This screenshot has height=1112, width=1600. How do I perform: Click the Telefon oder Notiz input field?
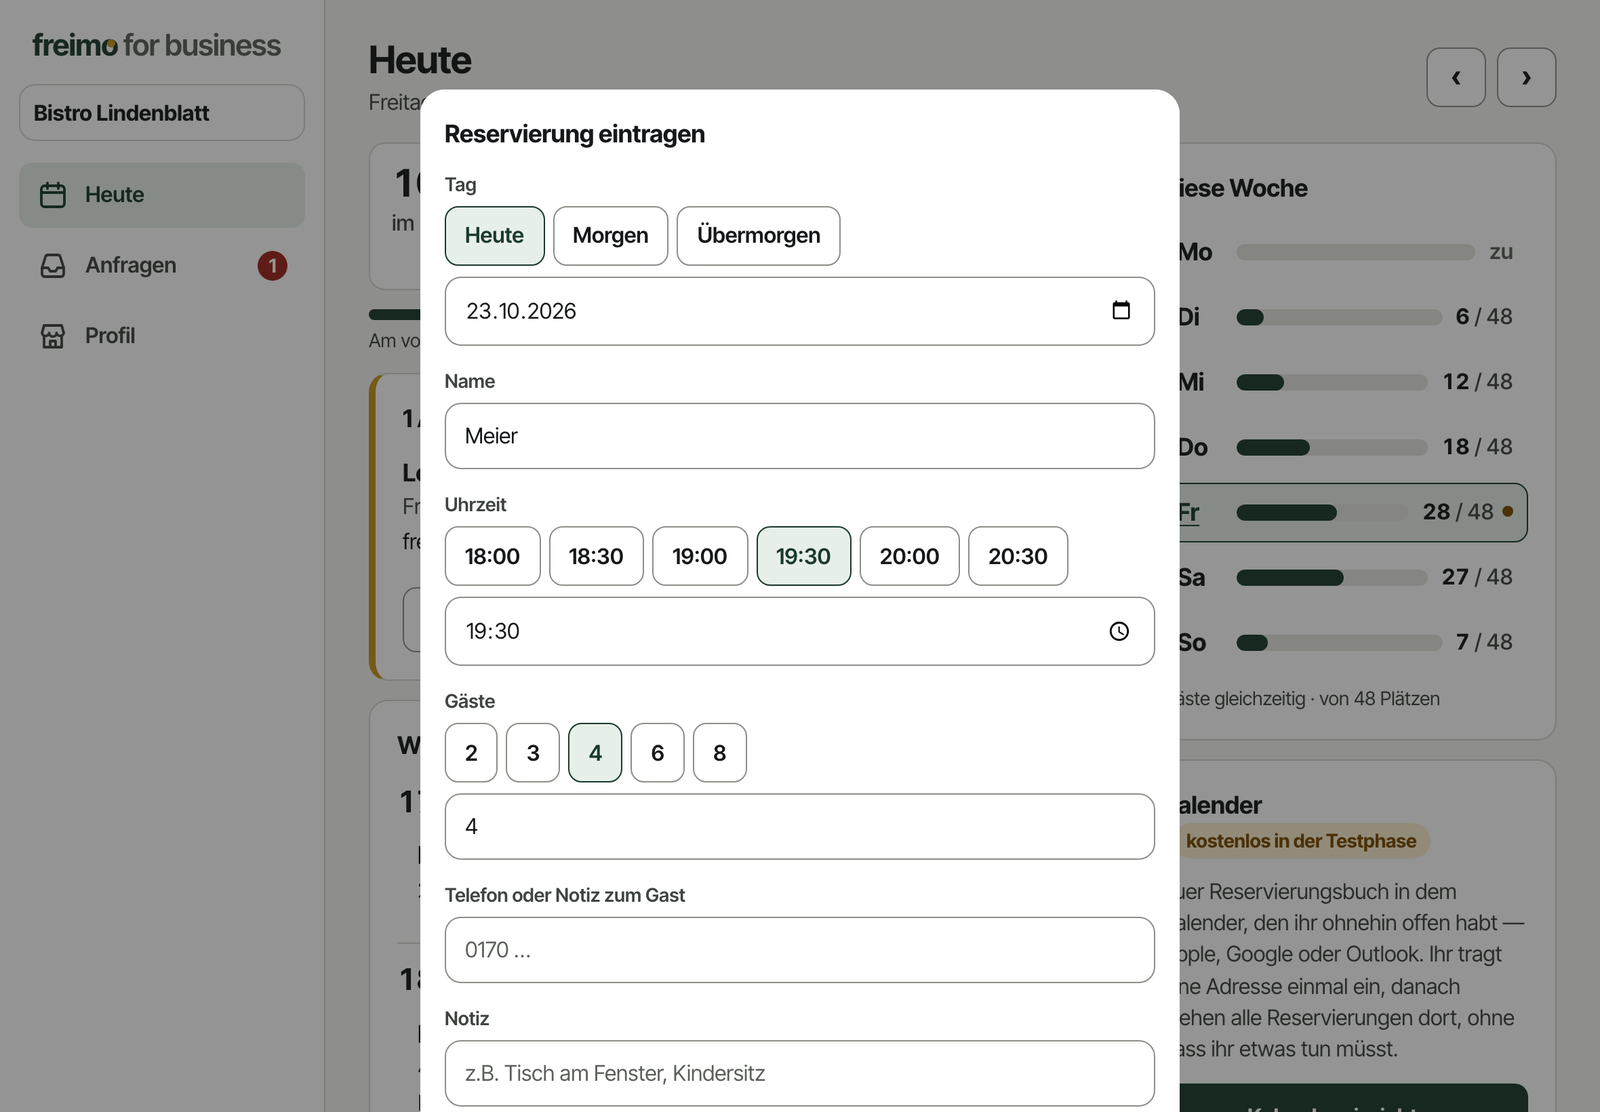(x=799, y=950)
